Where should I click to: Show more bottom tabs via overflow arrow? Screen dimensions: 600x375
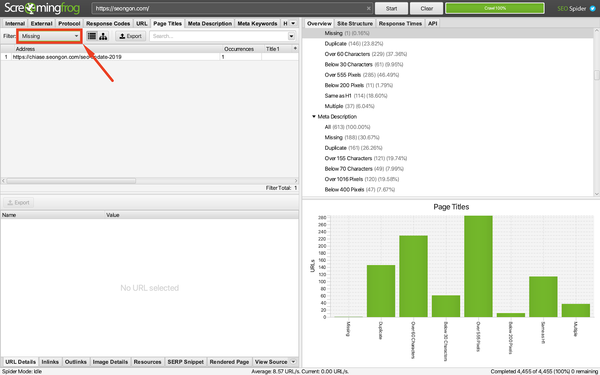tap(293, 362)
